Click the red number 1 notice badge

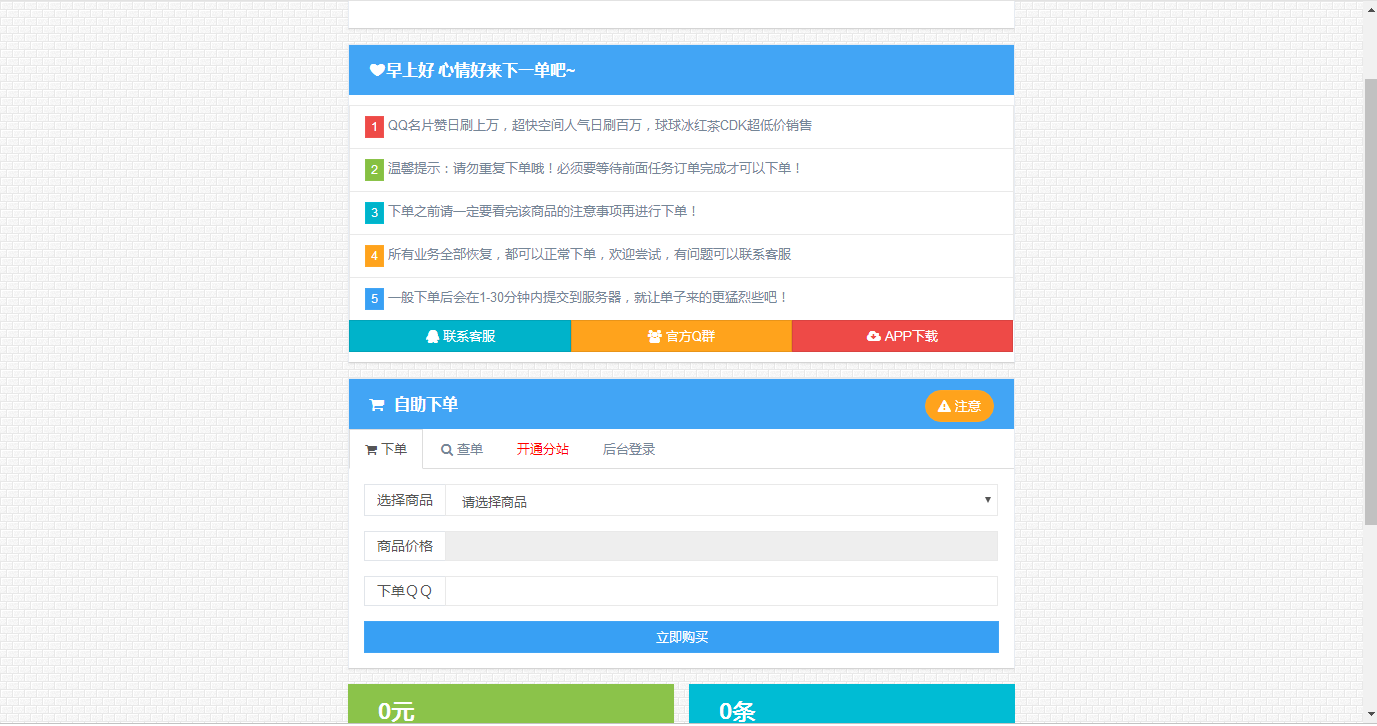(x=374, y=127)
